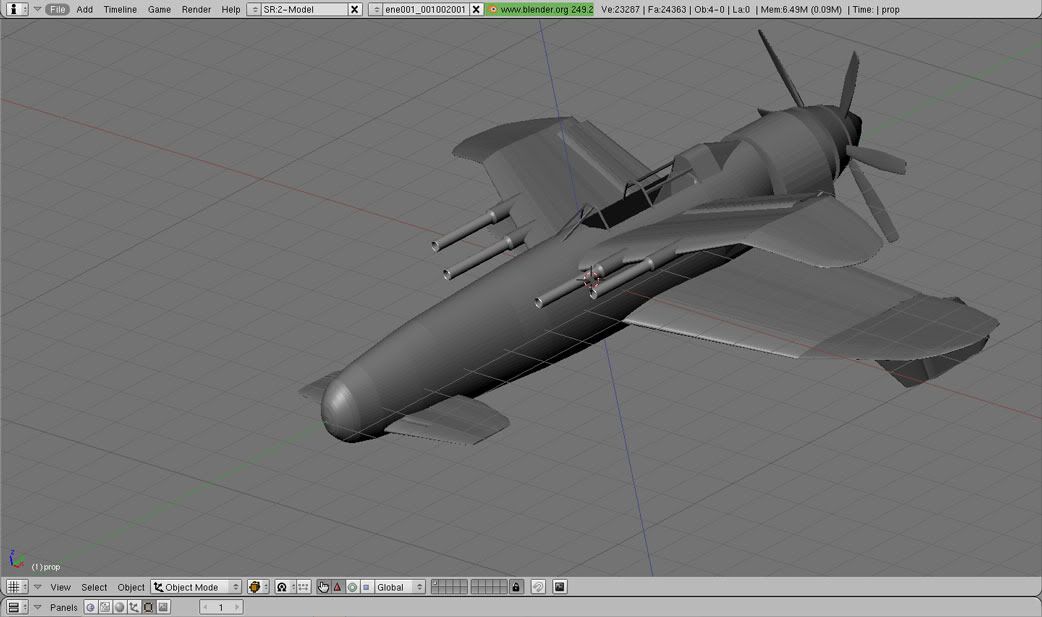Collapse the buttons header menus triangle
Viewport: 1042px width, 617px height.
tap(37, 607)
